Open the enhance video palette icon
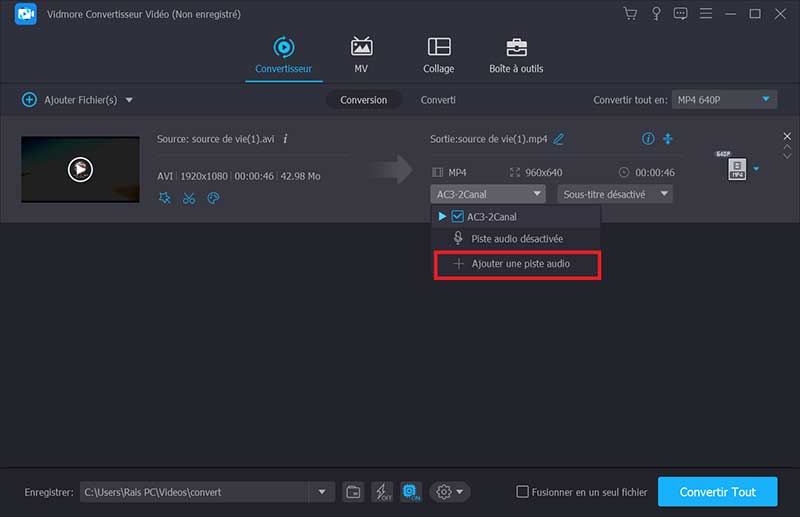800x517 pixels. coord(213,198)
